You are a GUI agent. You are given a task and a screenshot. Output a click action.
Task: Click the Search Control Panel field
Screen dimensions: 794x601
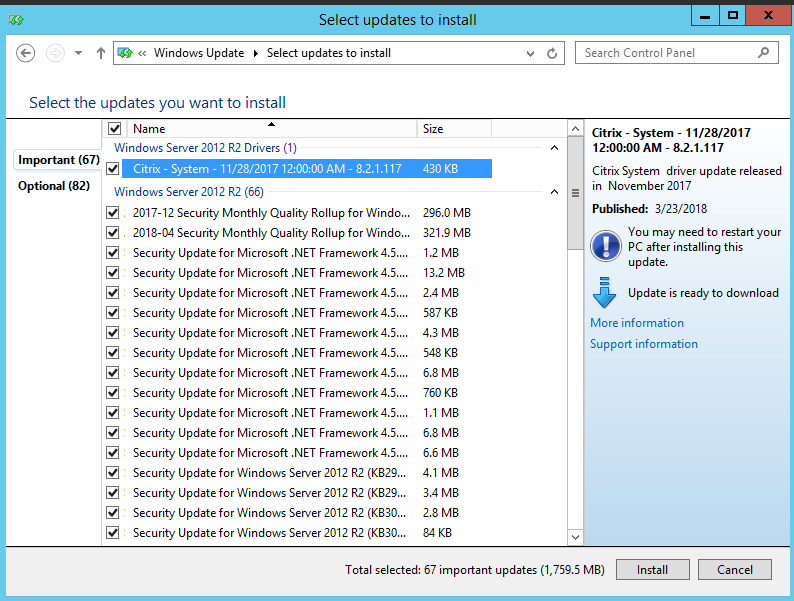(x=677, y=53)
